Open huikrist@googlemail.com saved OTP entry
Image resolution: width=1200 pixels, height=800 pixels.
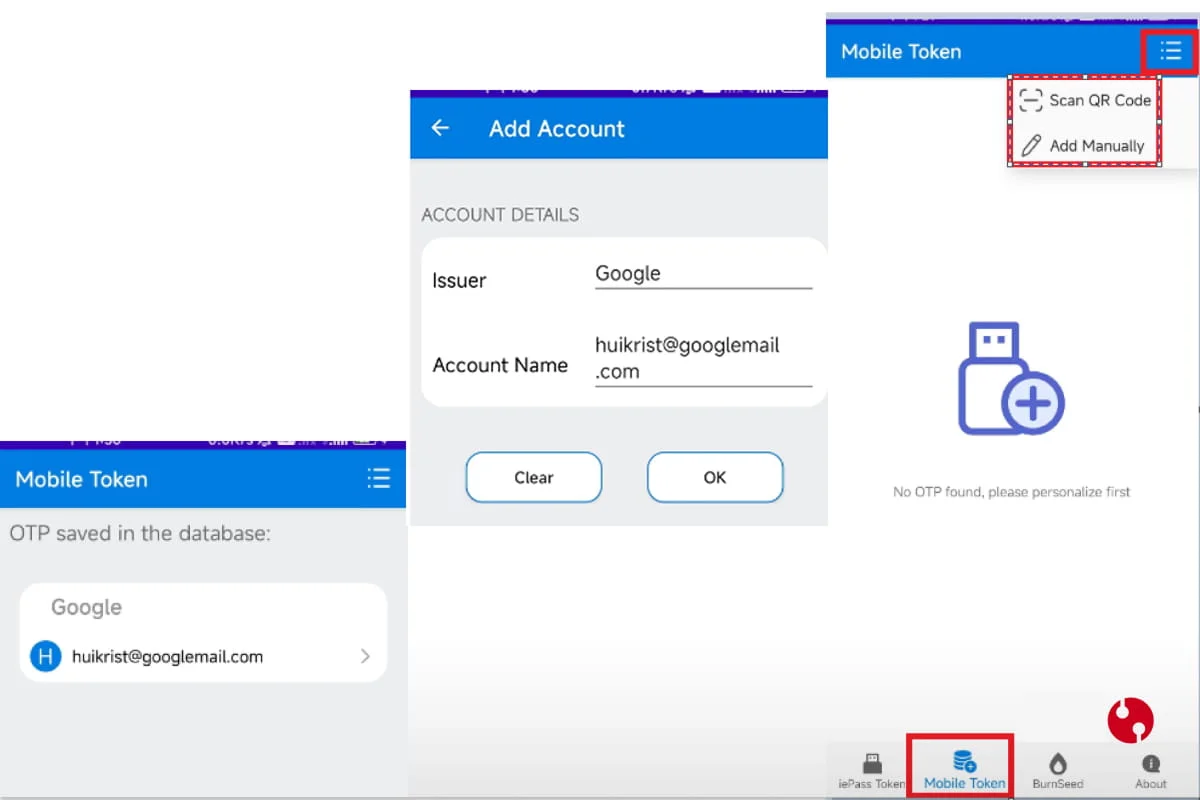[x=203, y=657]
